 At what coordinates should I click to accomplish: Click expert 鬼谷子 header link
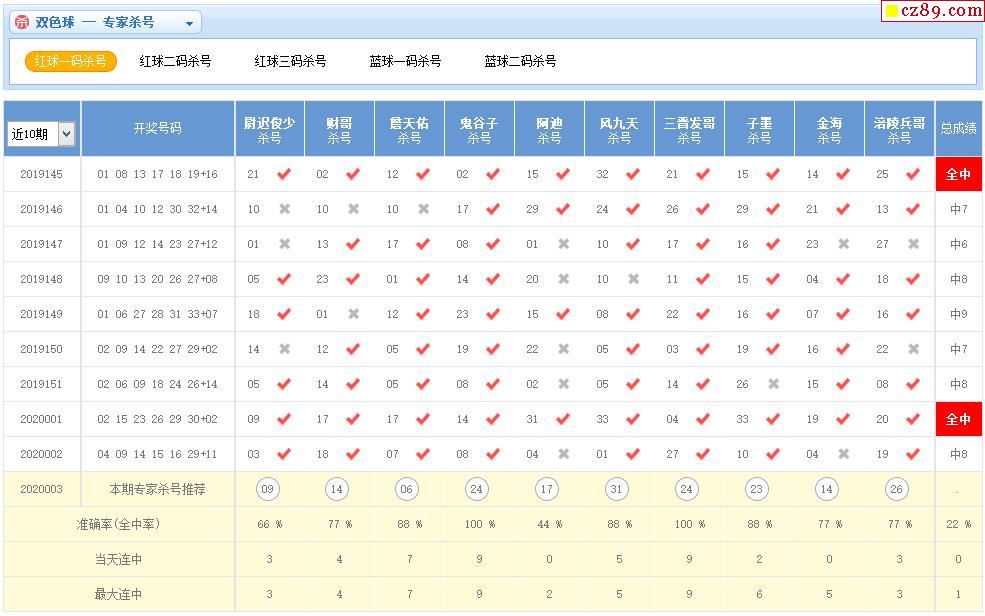click(479, 129)
